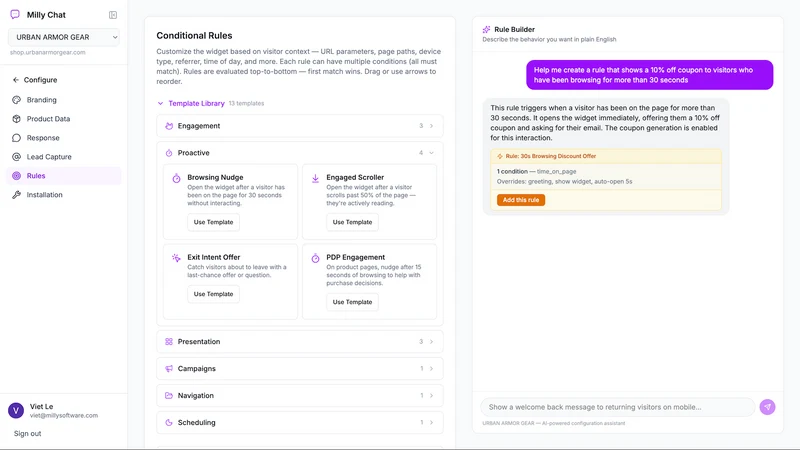Click the Exit Intent Offer sparkle icon
This screenshot has height=450, width=800.
point(176,258)
